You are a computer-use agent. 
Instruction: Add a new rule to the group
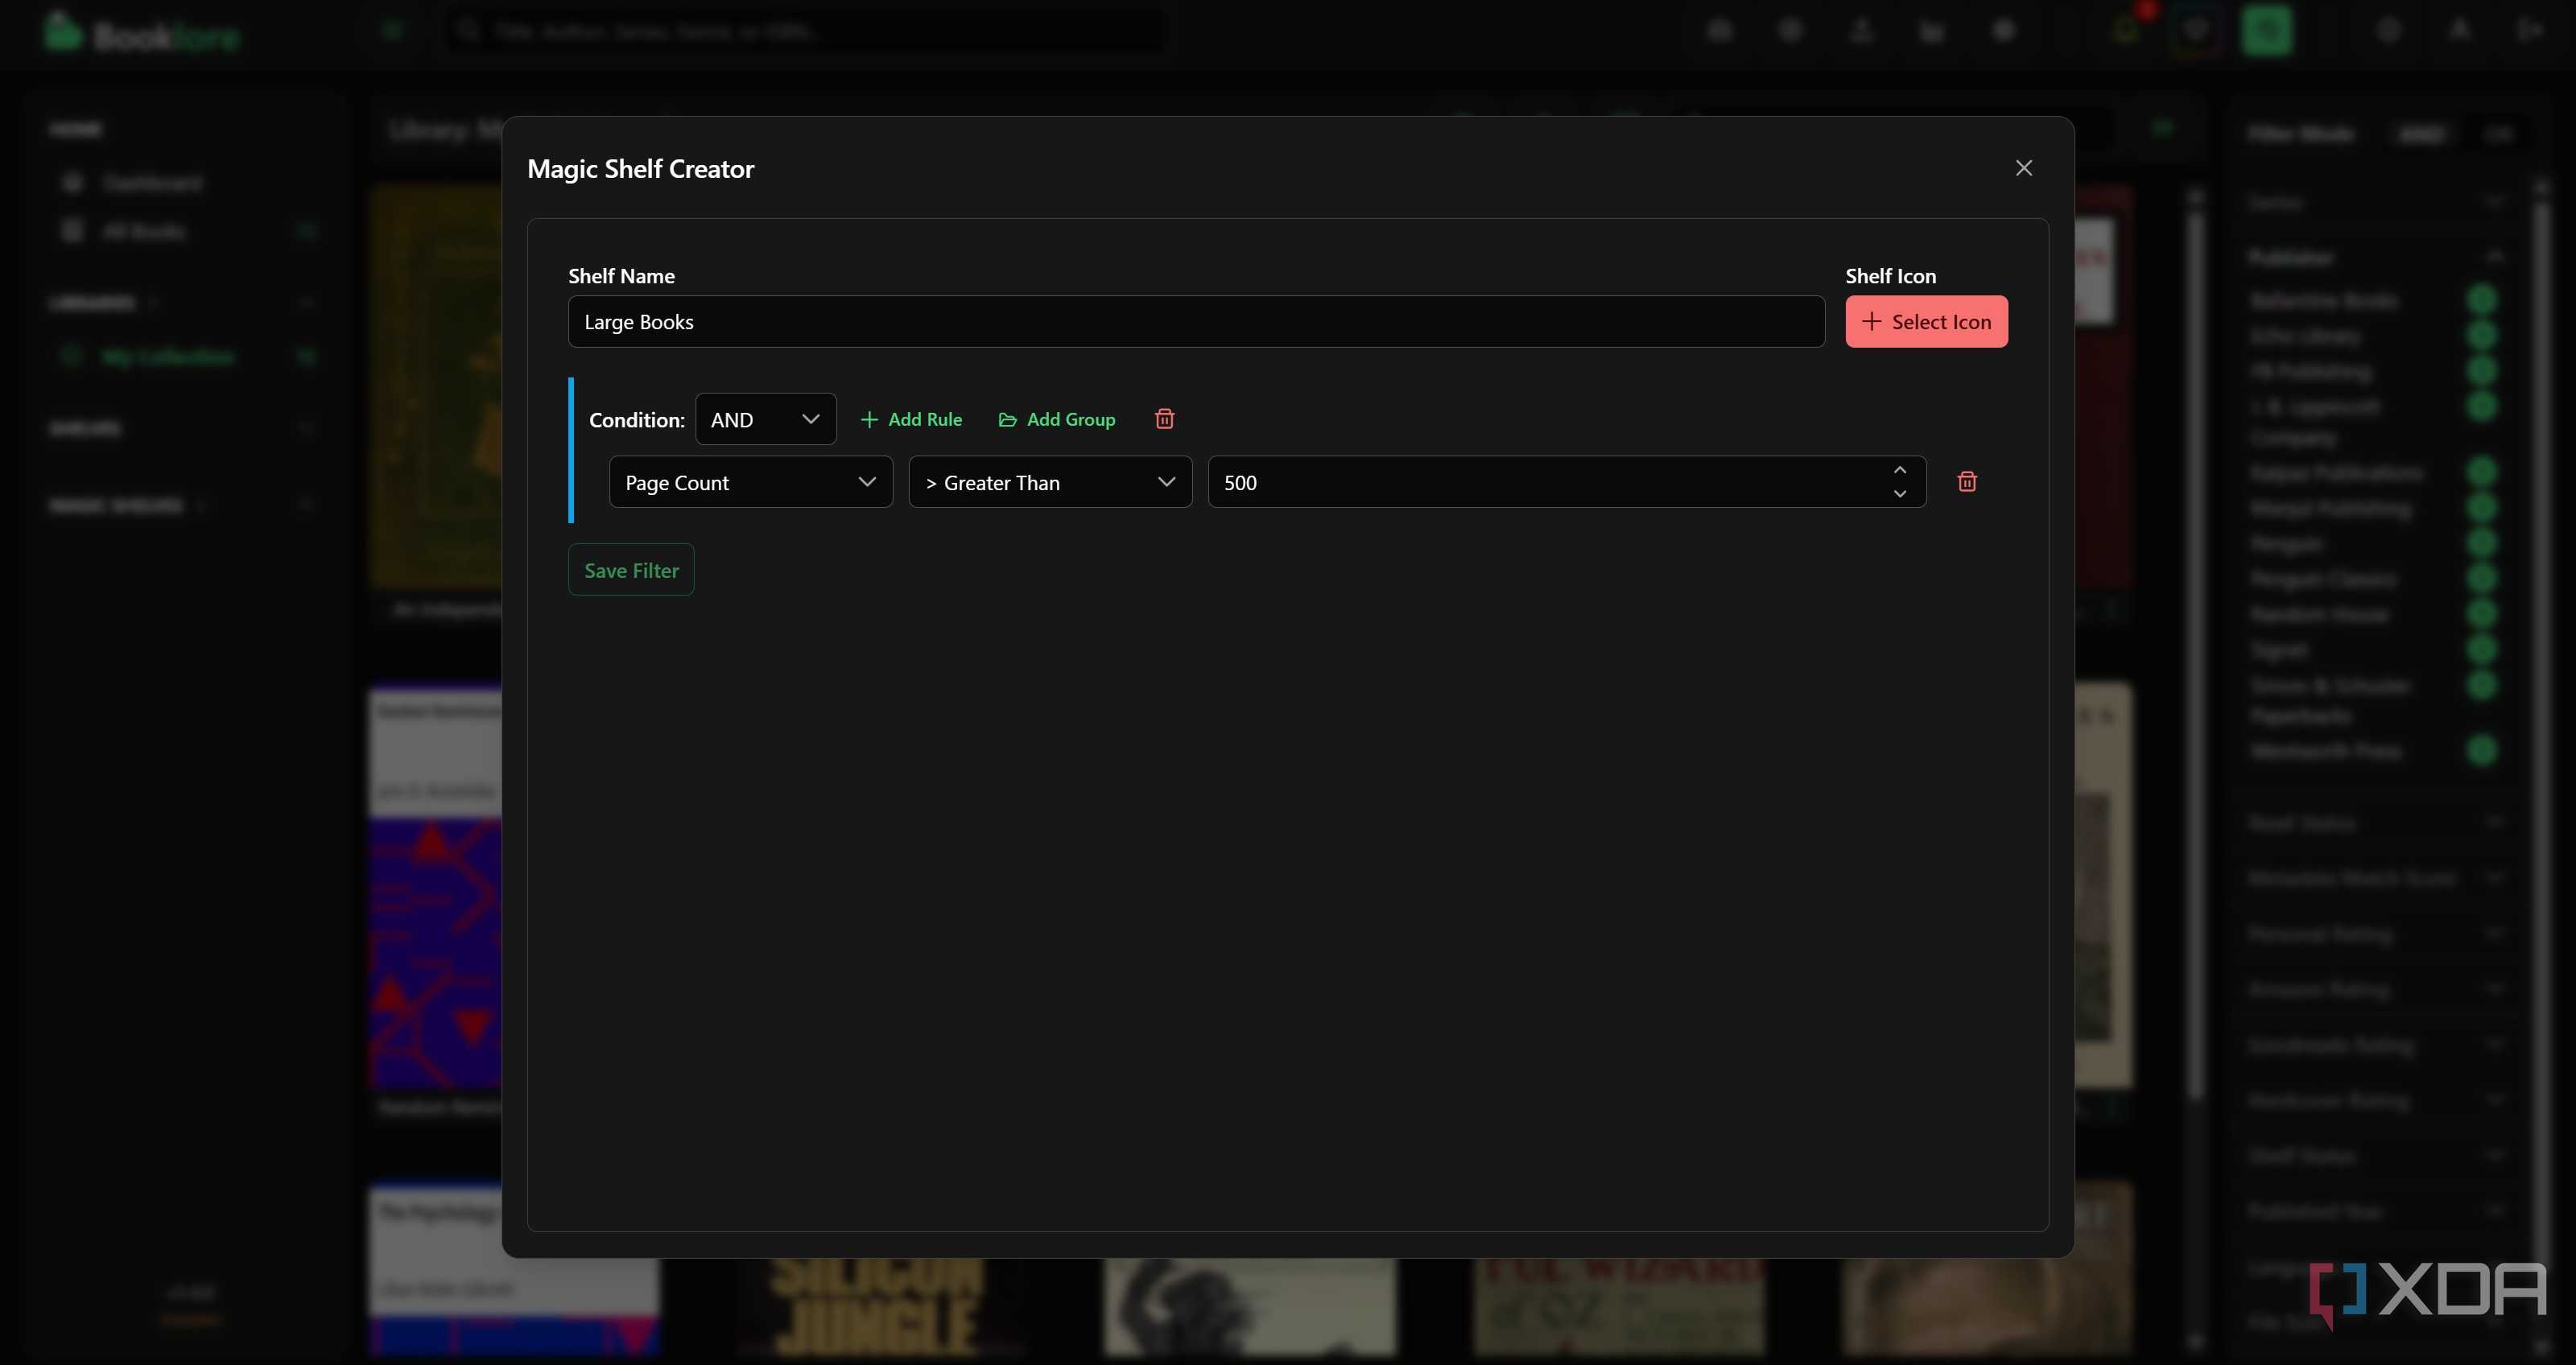click(x=911, y=419)
